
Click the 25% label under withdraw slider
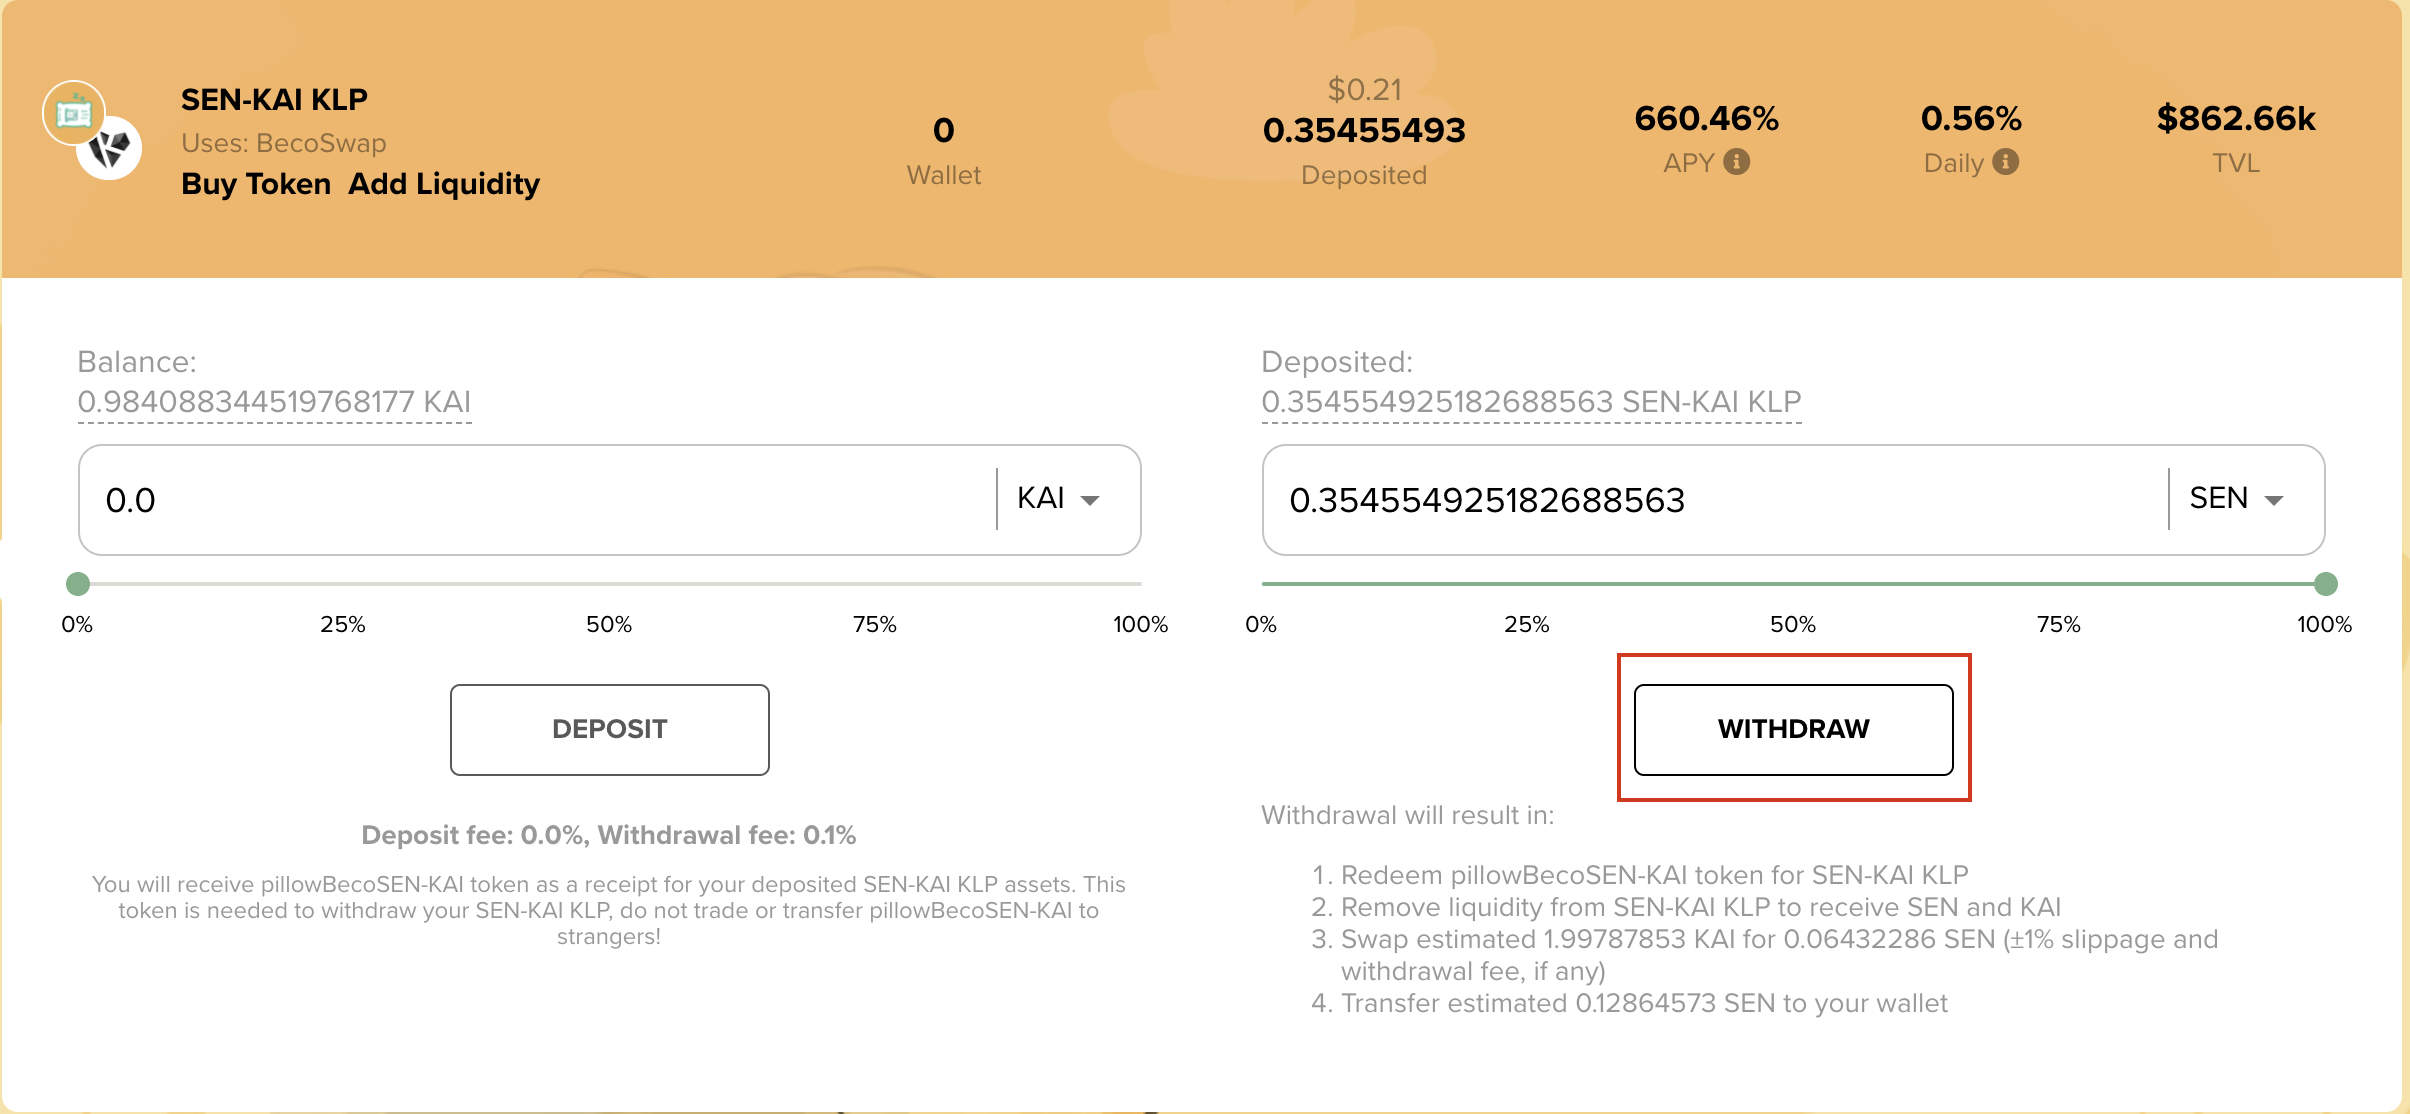coord(1527,625)
